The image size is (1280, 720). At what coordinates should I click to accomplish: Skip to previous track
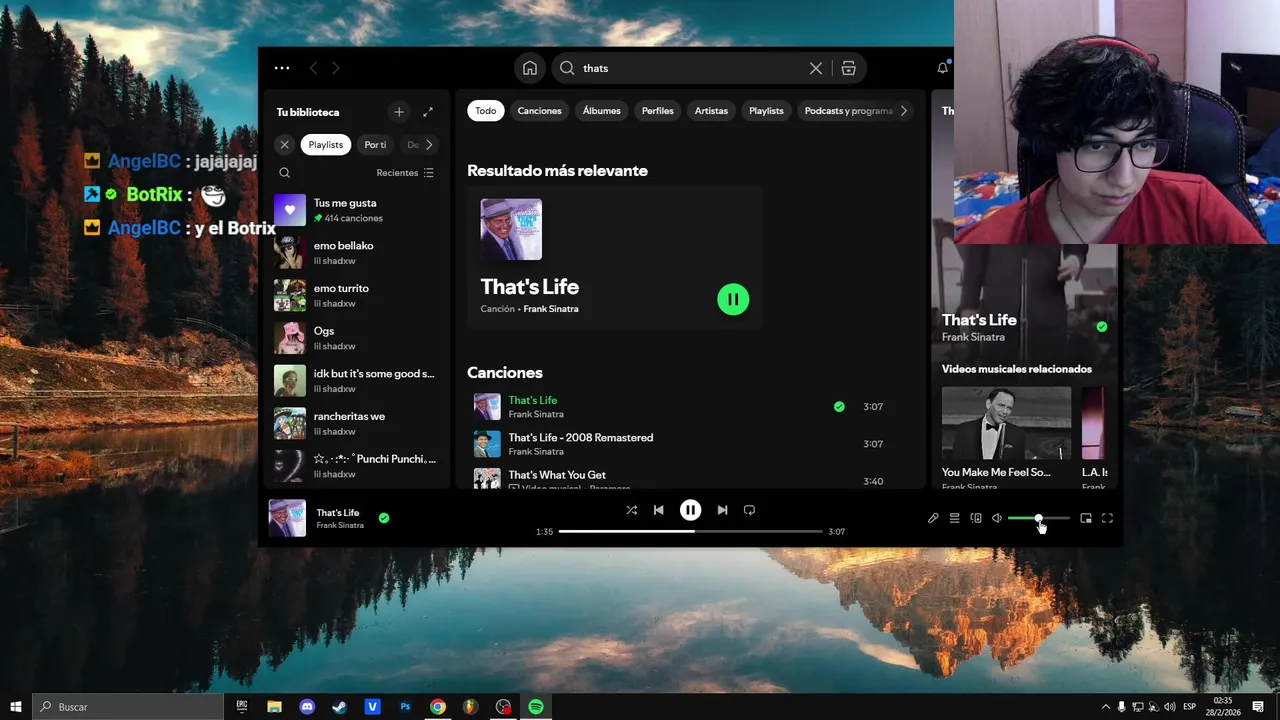[x=658, y=510]
